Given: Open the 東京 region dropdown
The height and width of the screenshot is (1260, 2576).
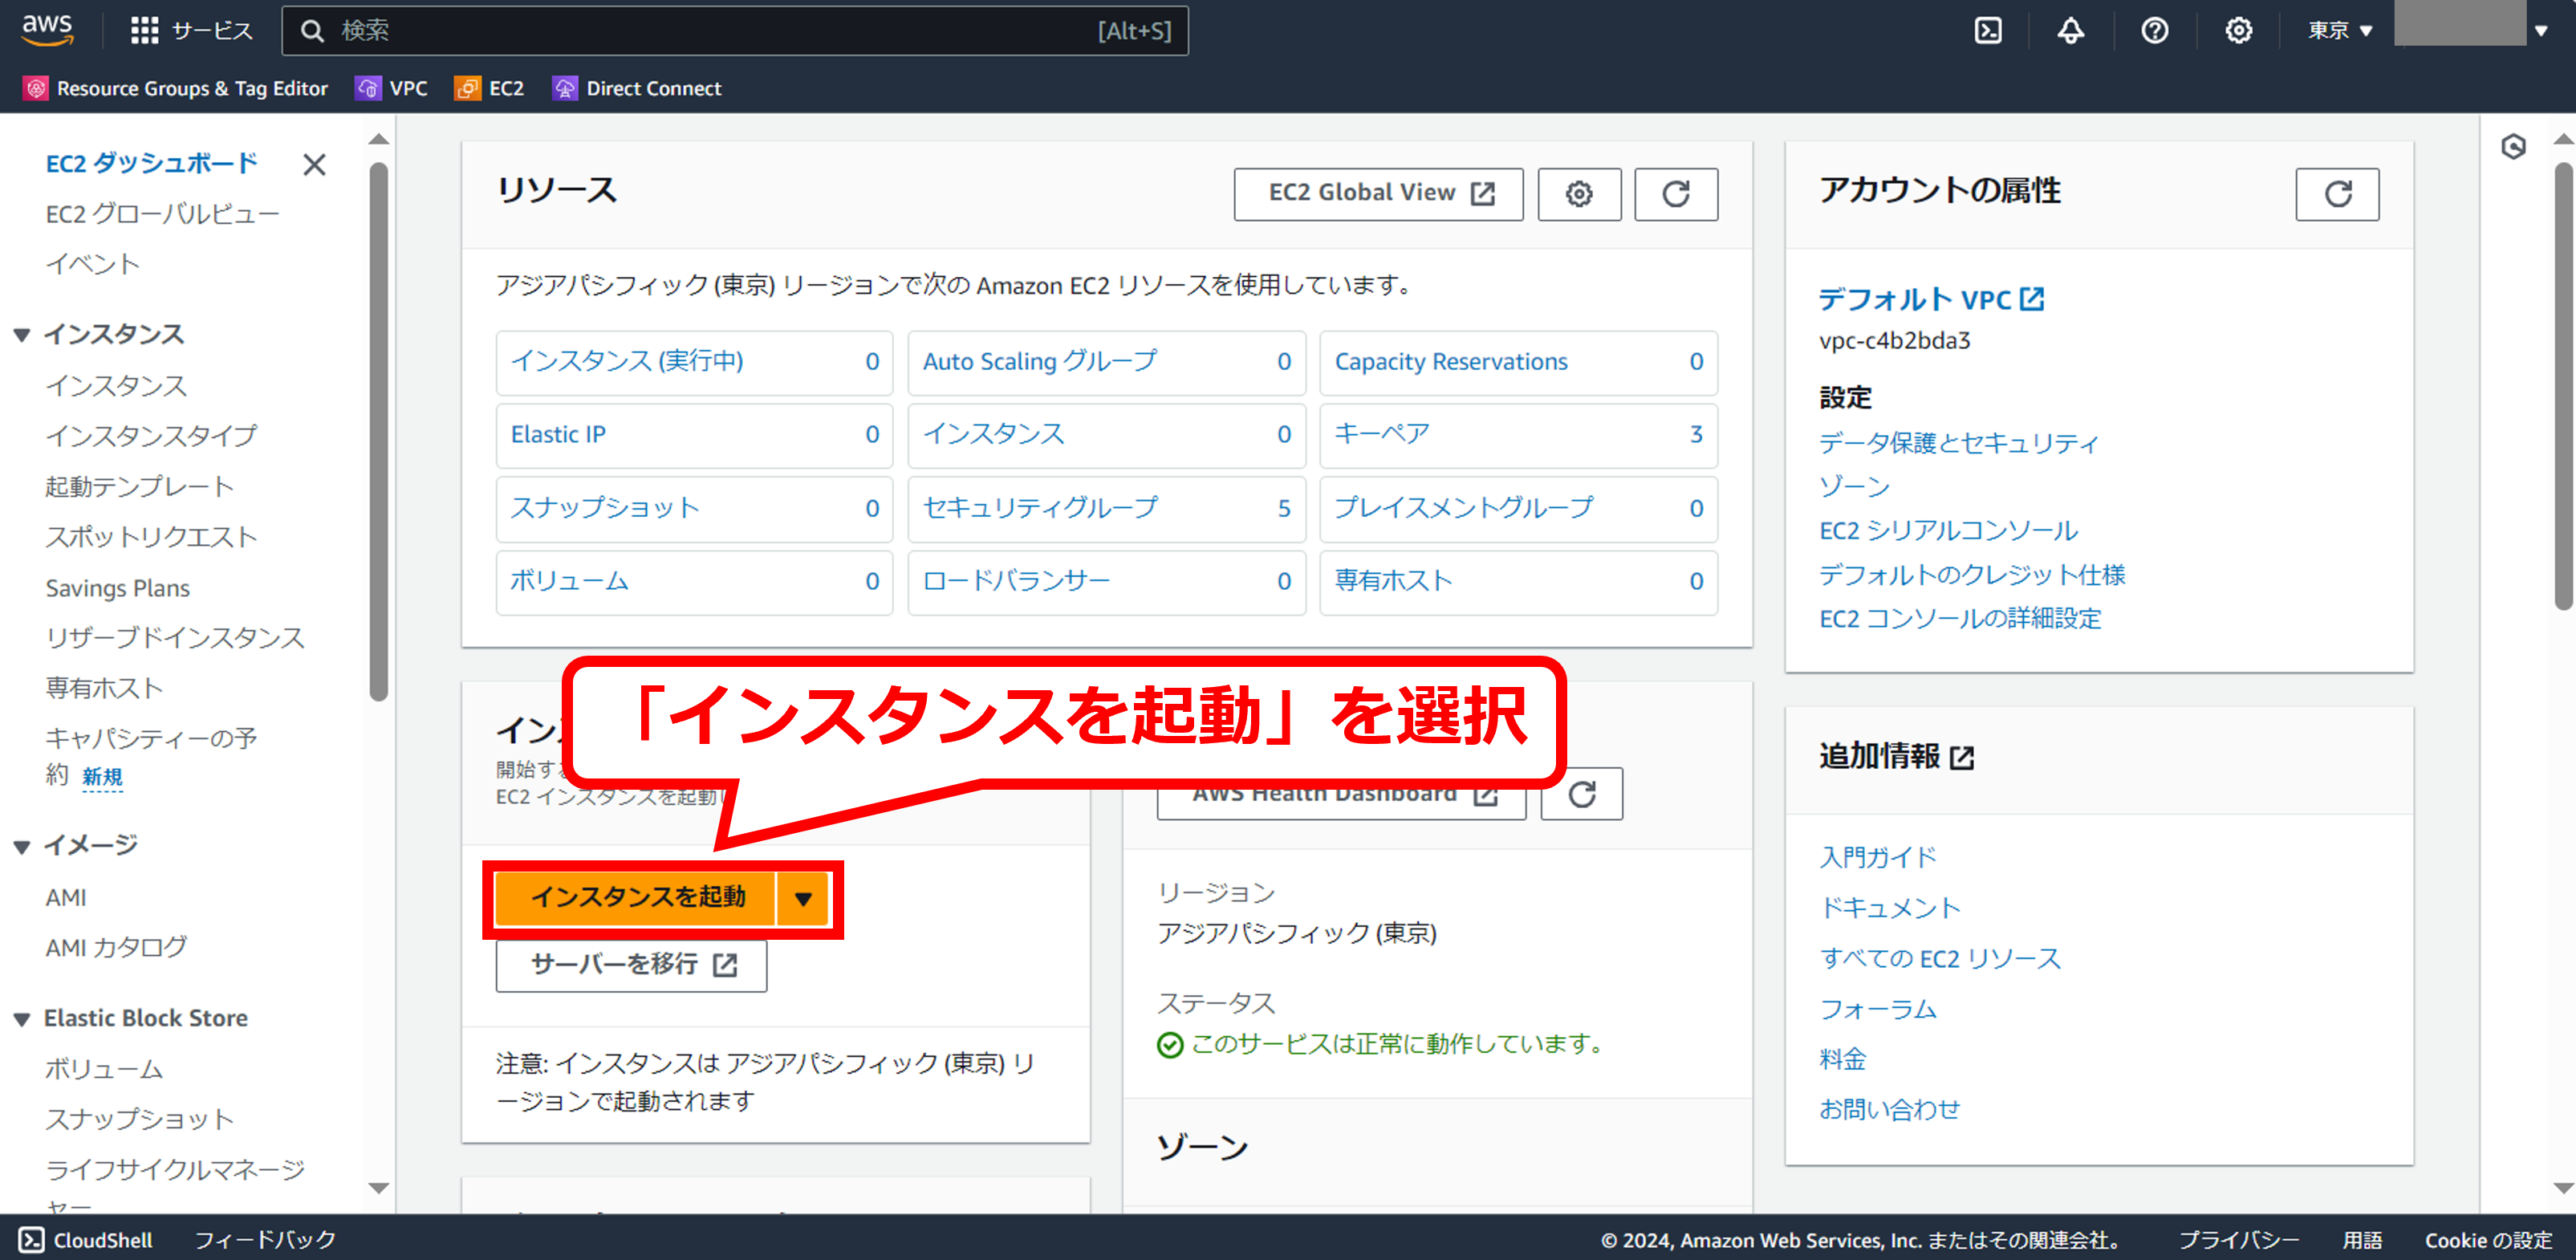Looking at the screenshot, I should [2339, 31].
